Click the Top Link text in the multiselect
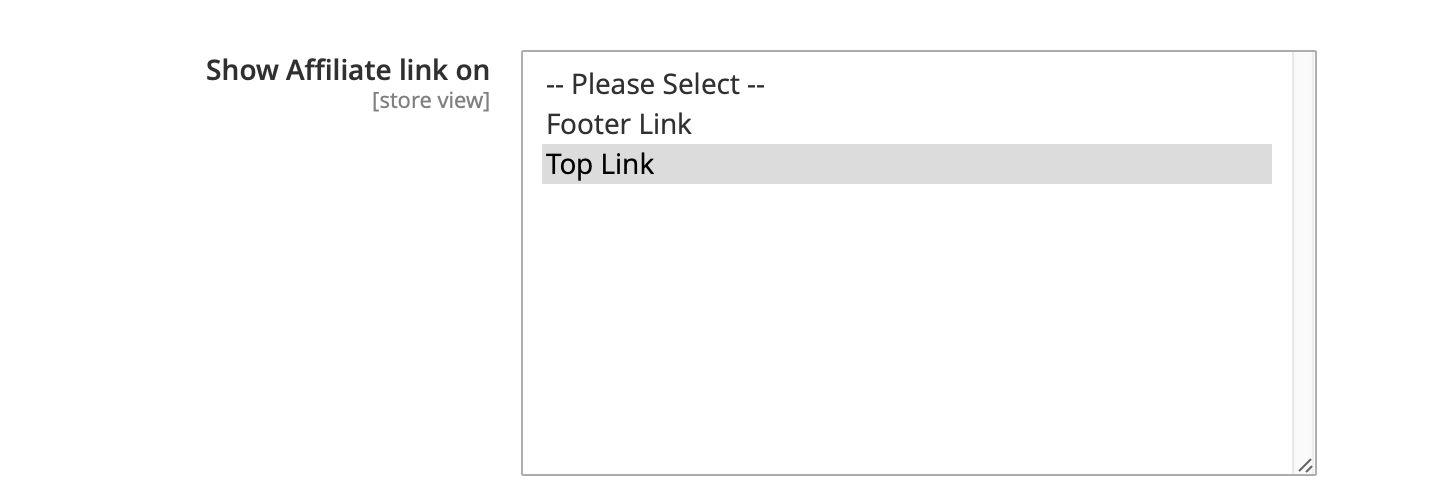The height and width of the screenshot is (502, 1450). [600, 164]
